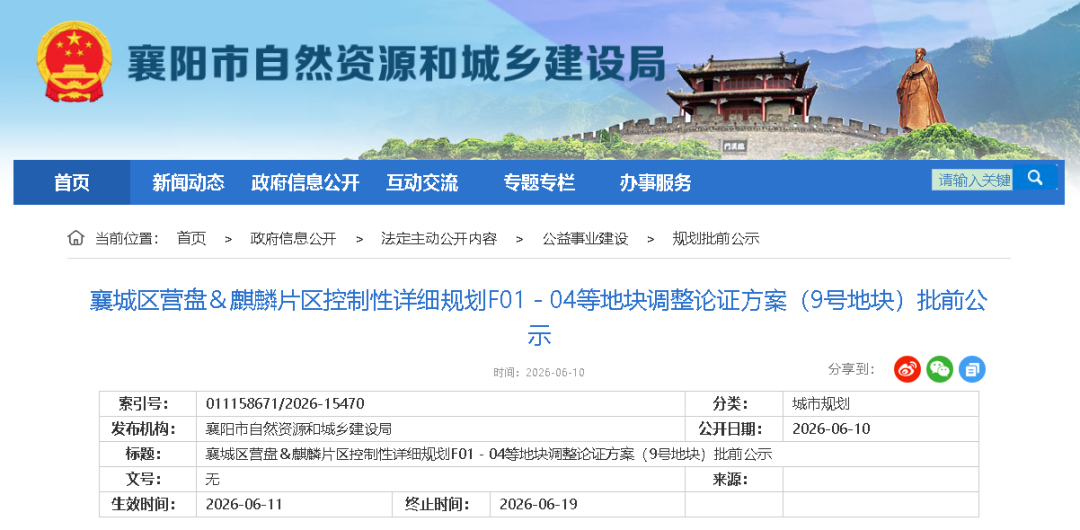Click the blue copy-link share icon
1080x530 pixels.
[x=972, y=369]
